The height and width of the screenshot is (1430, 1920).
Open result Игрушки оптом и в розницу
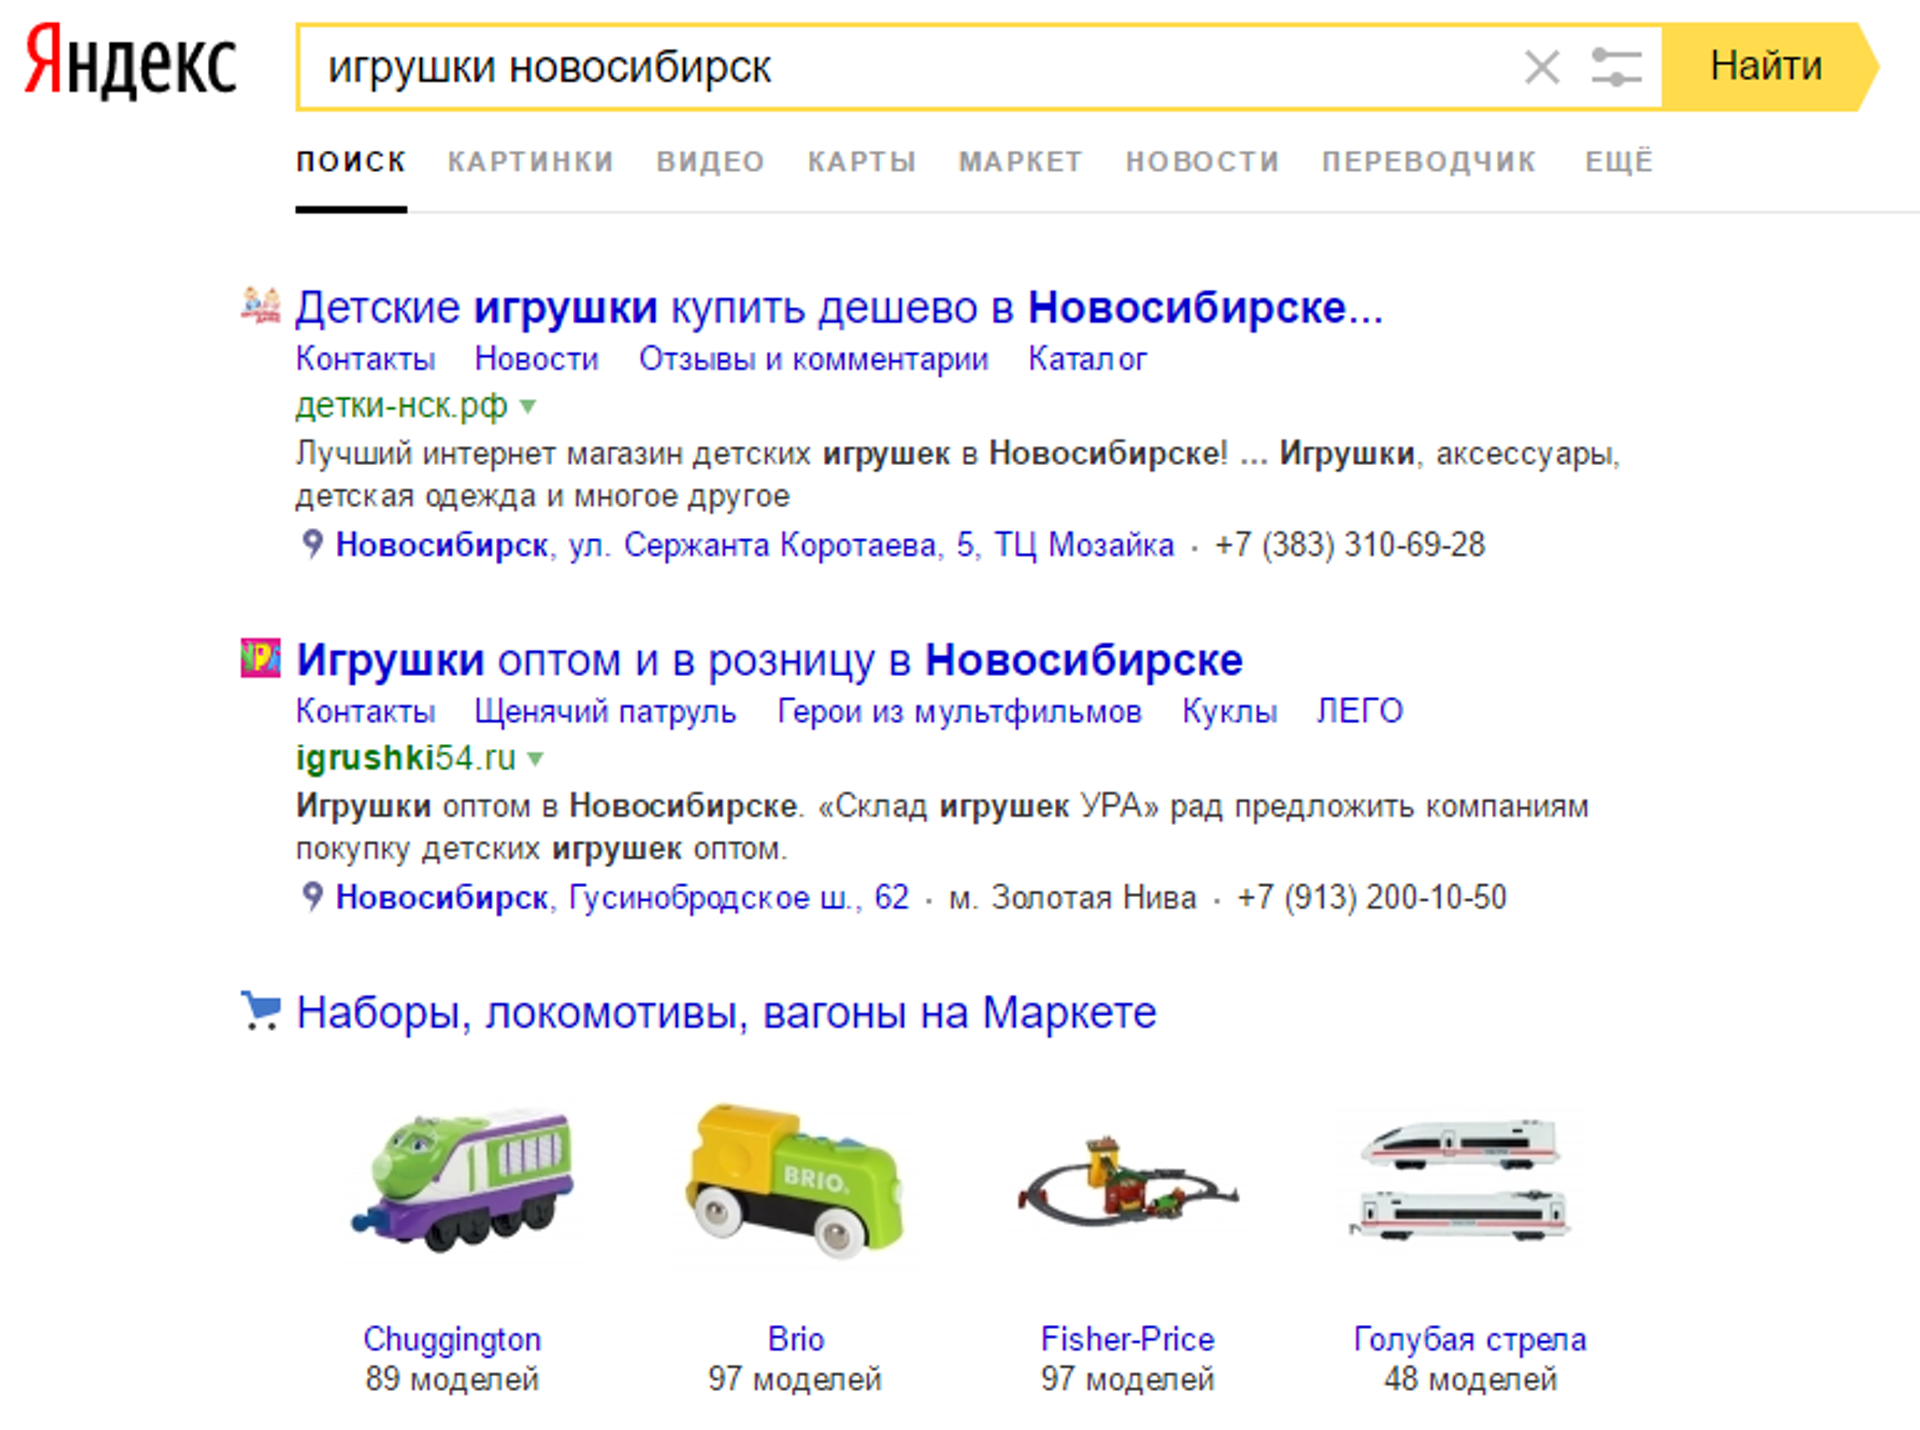tap(769, 660)
